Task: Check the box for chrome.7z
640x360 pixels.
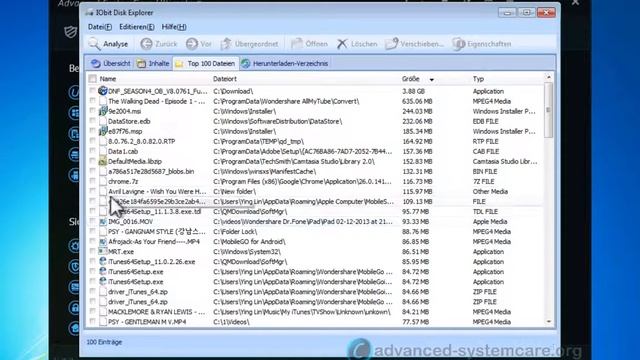Action: click(x=93, y=181)
